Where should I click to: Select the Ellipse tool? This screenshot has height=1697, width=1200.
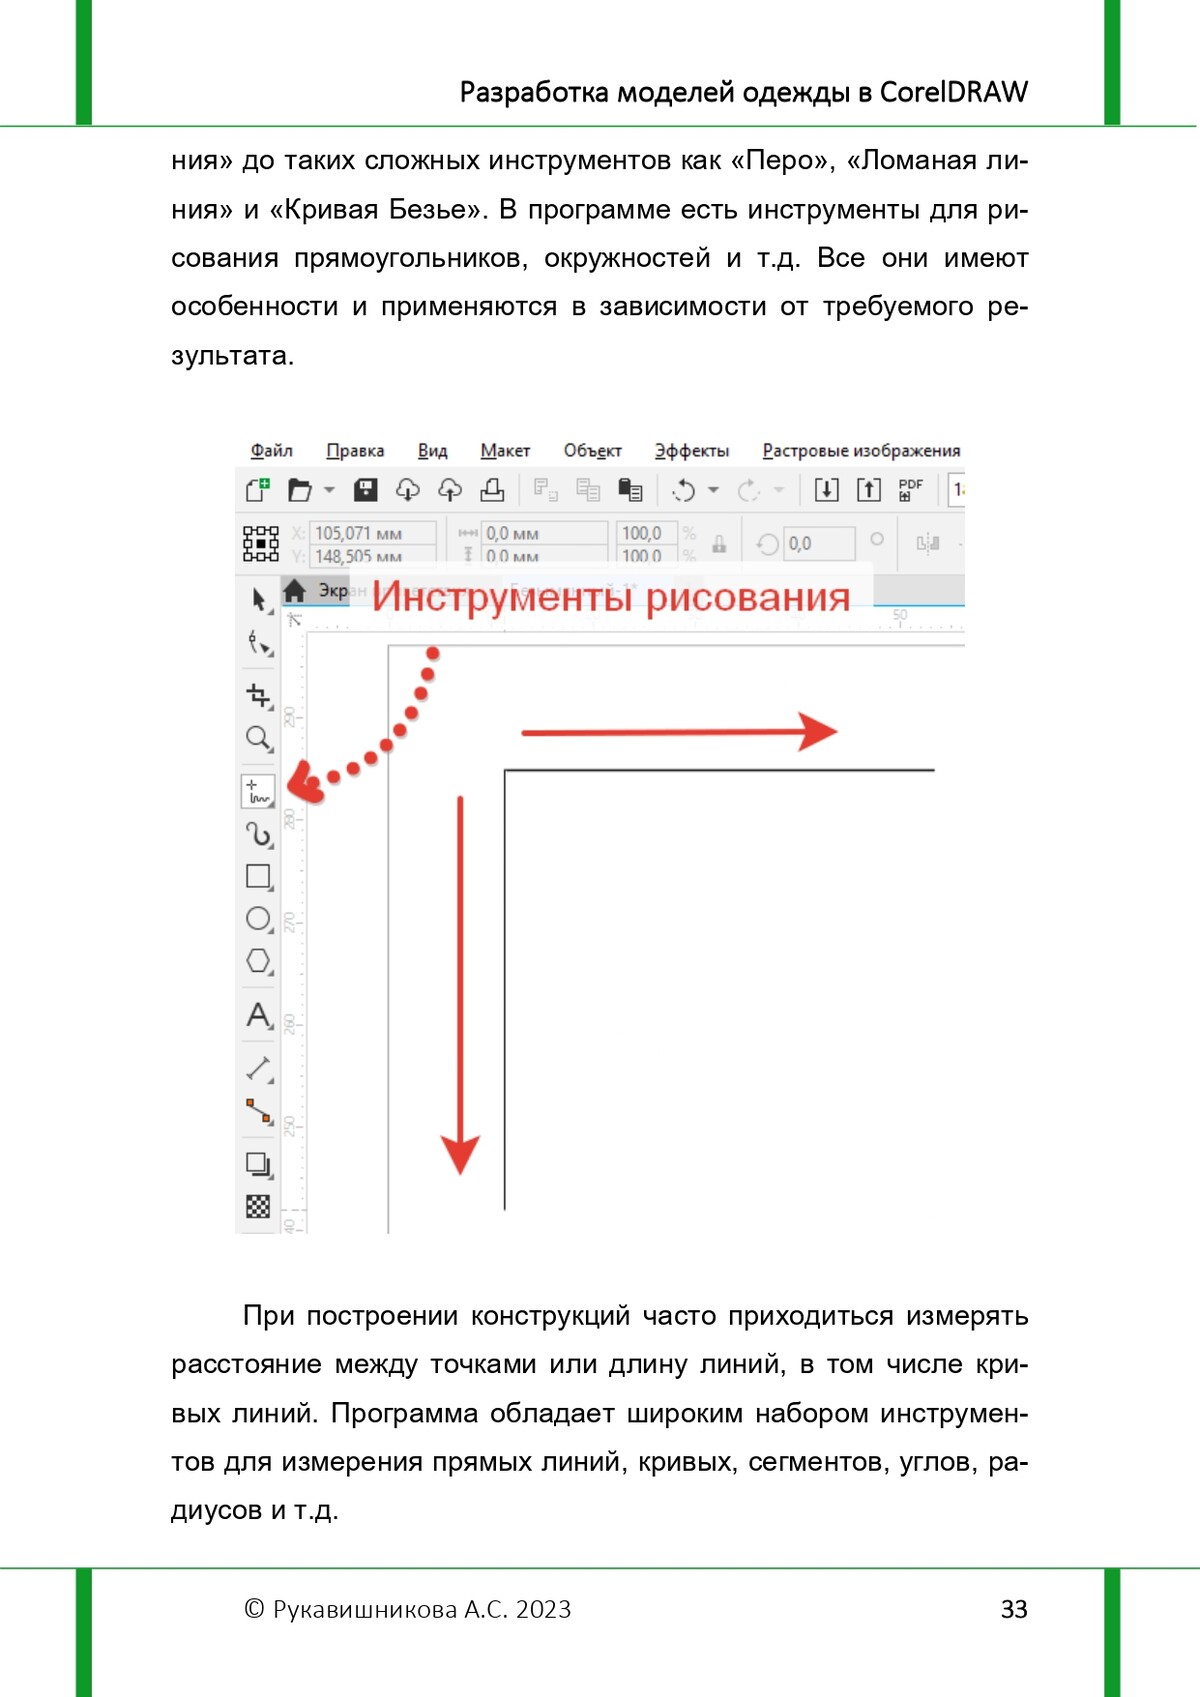click(259, 919)
